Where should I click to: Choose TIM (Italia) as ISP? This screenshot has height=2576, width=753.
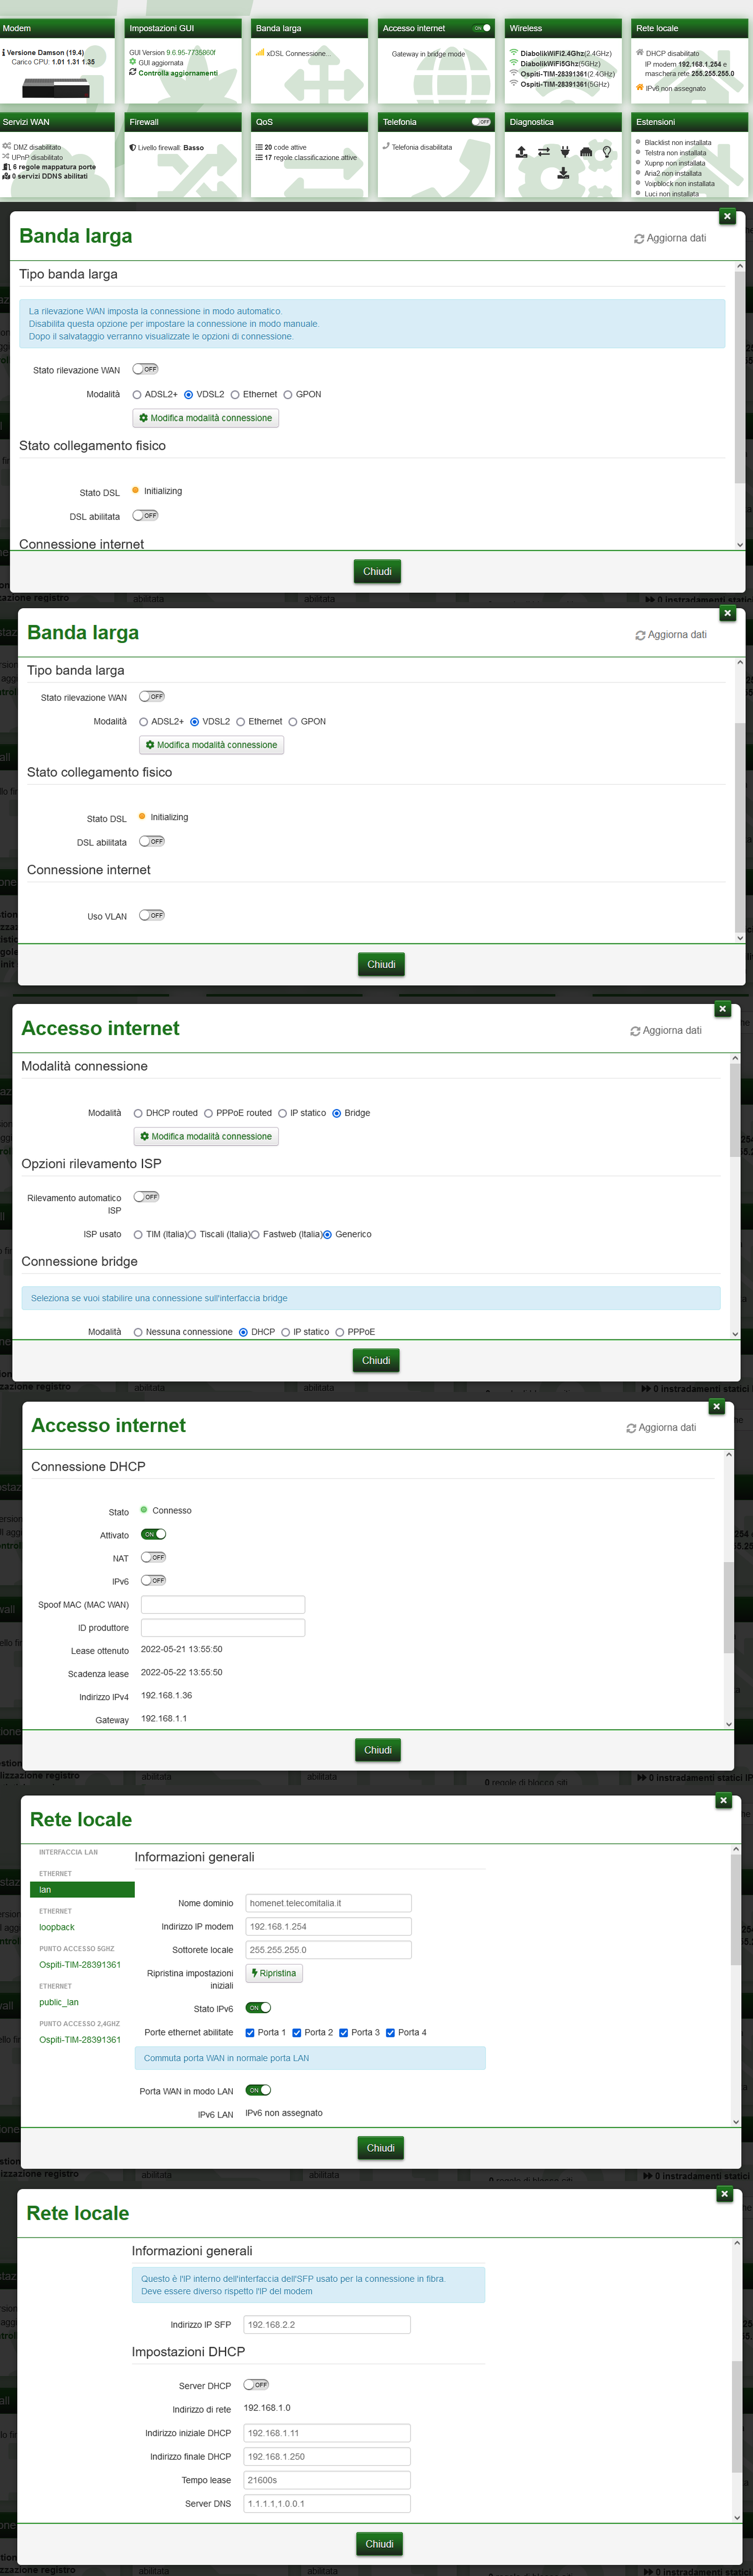[138, 1234]
